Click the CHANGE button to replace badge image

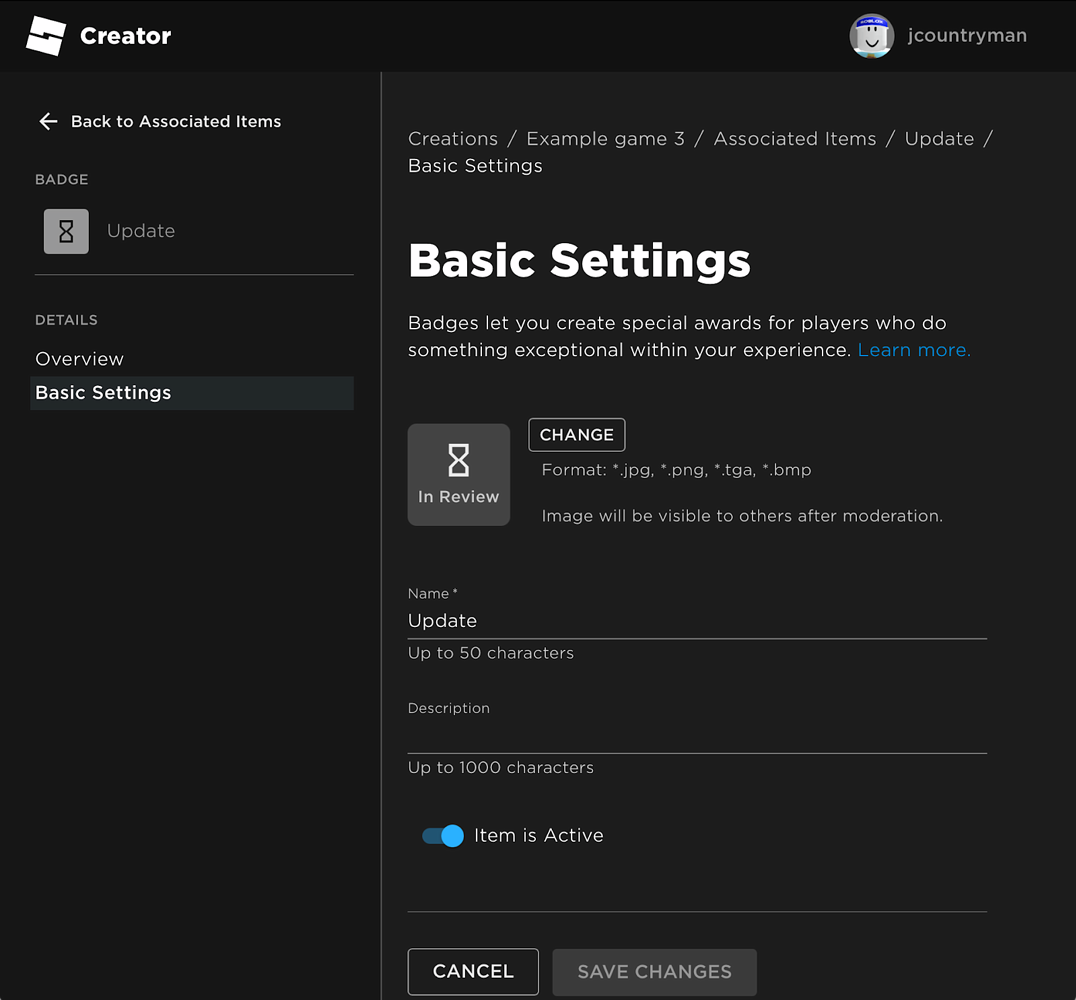coord(576,434)
